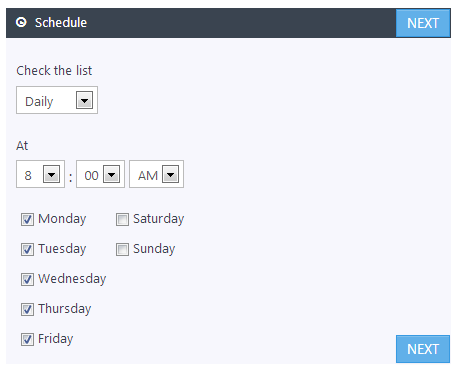Click the Wednesday label text
The width and height of the screenshot is (454, 370).
click(x=72, y=279)
